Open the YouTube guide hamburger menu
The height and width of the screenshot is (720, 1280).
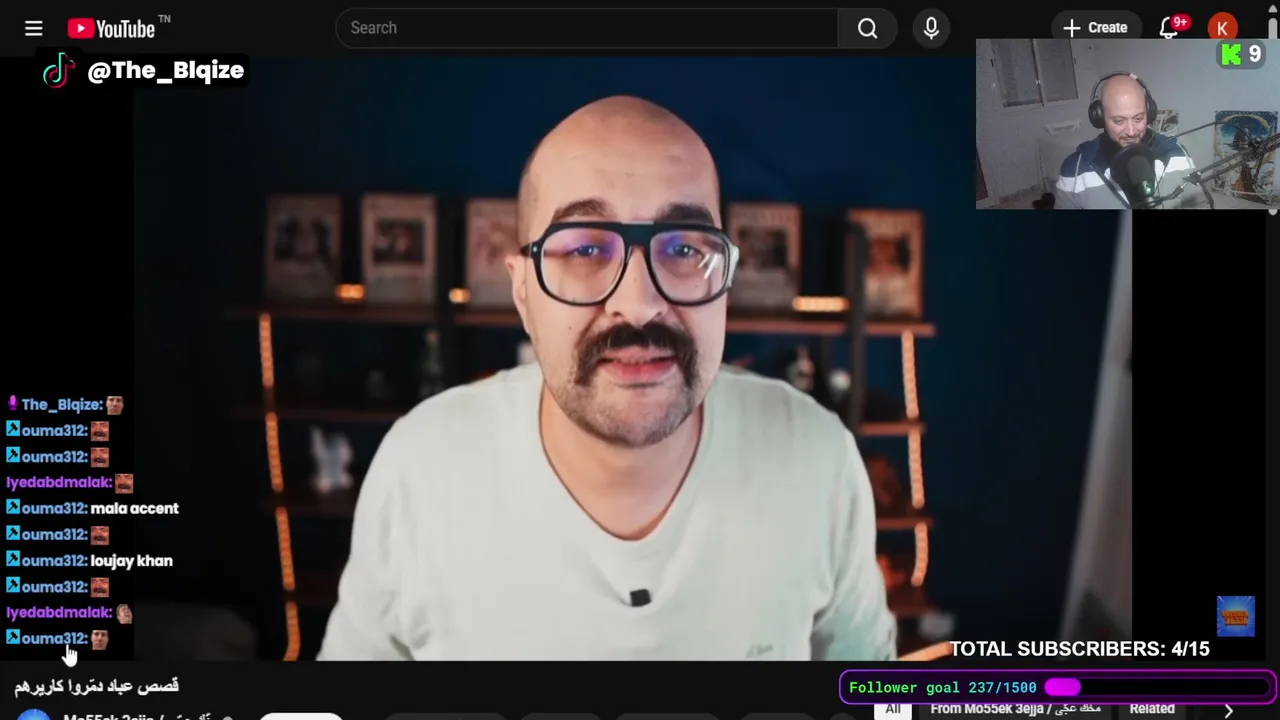(x=33, y=28)
